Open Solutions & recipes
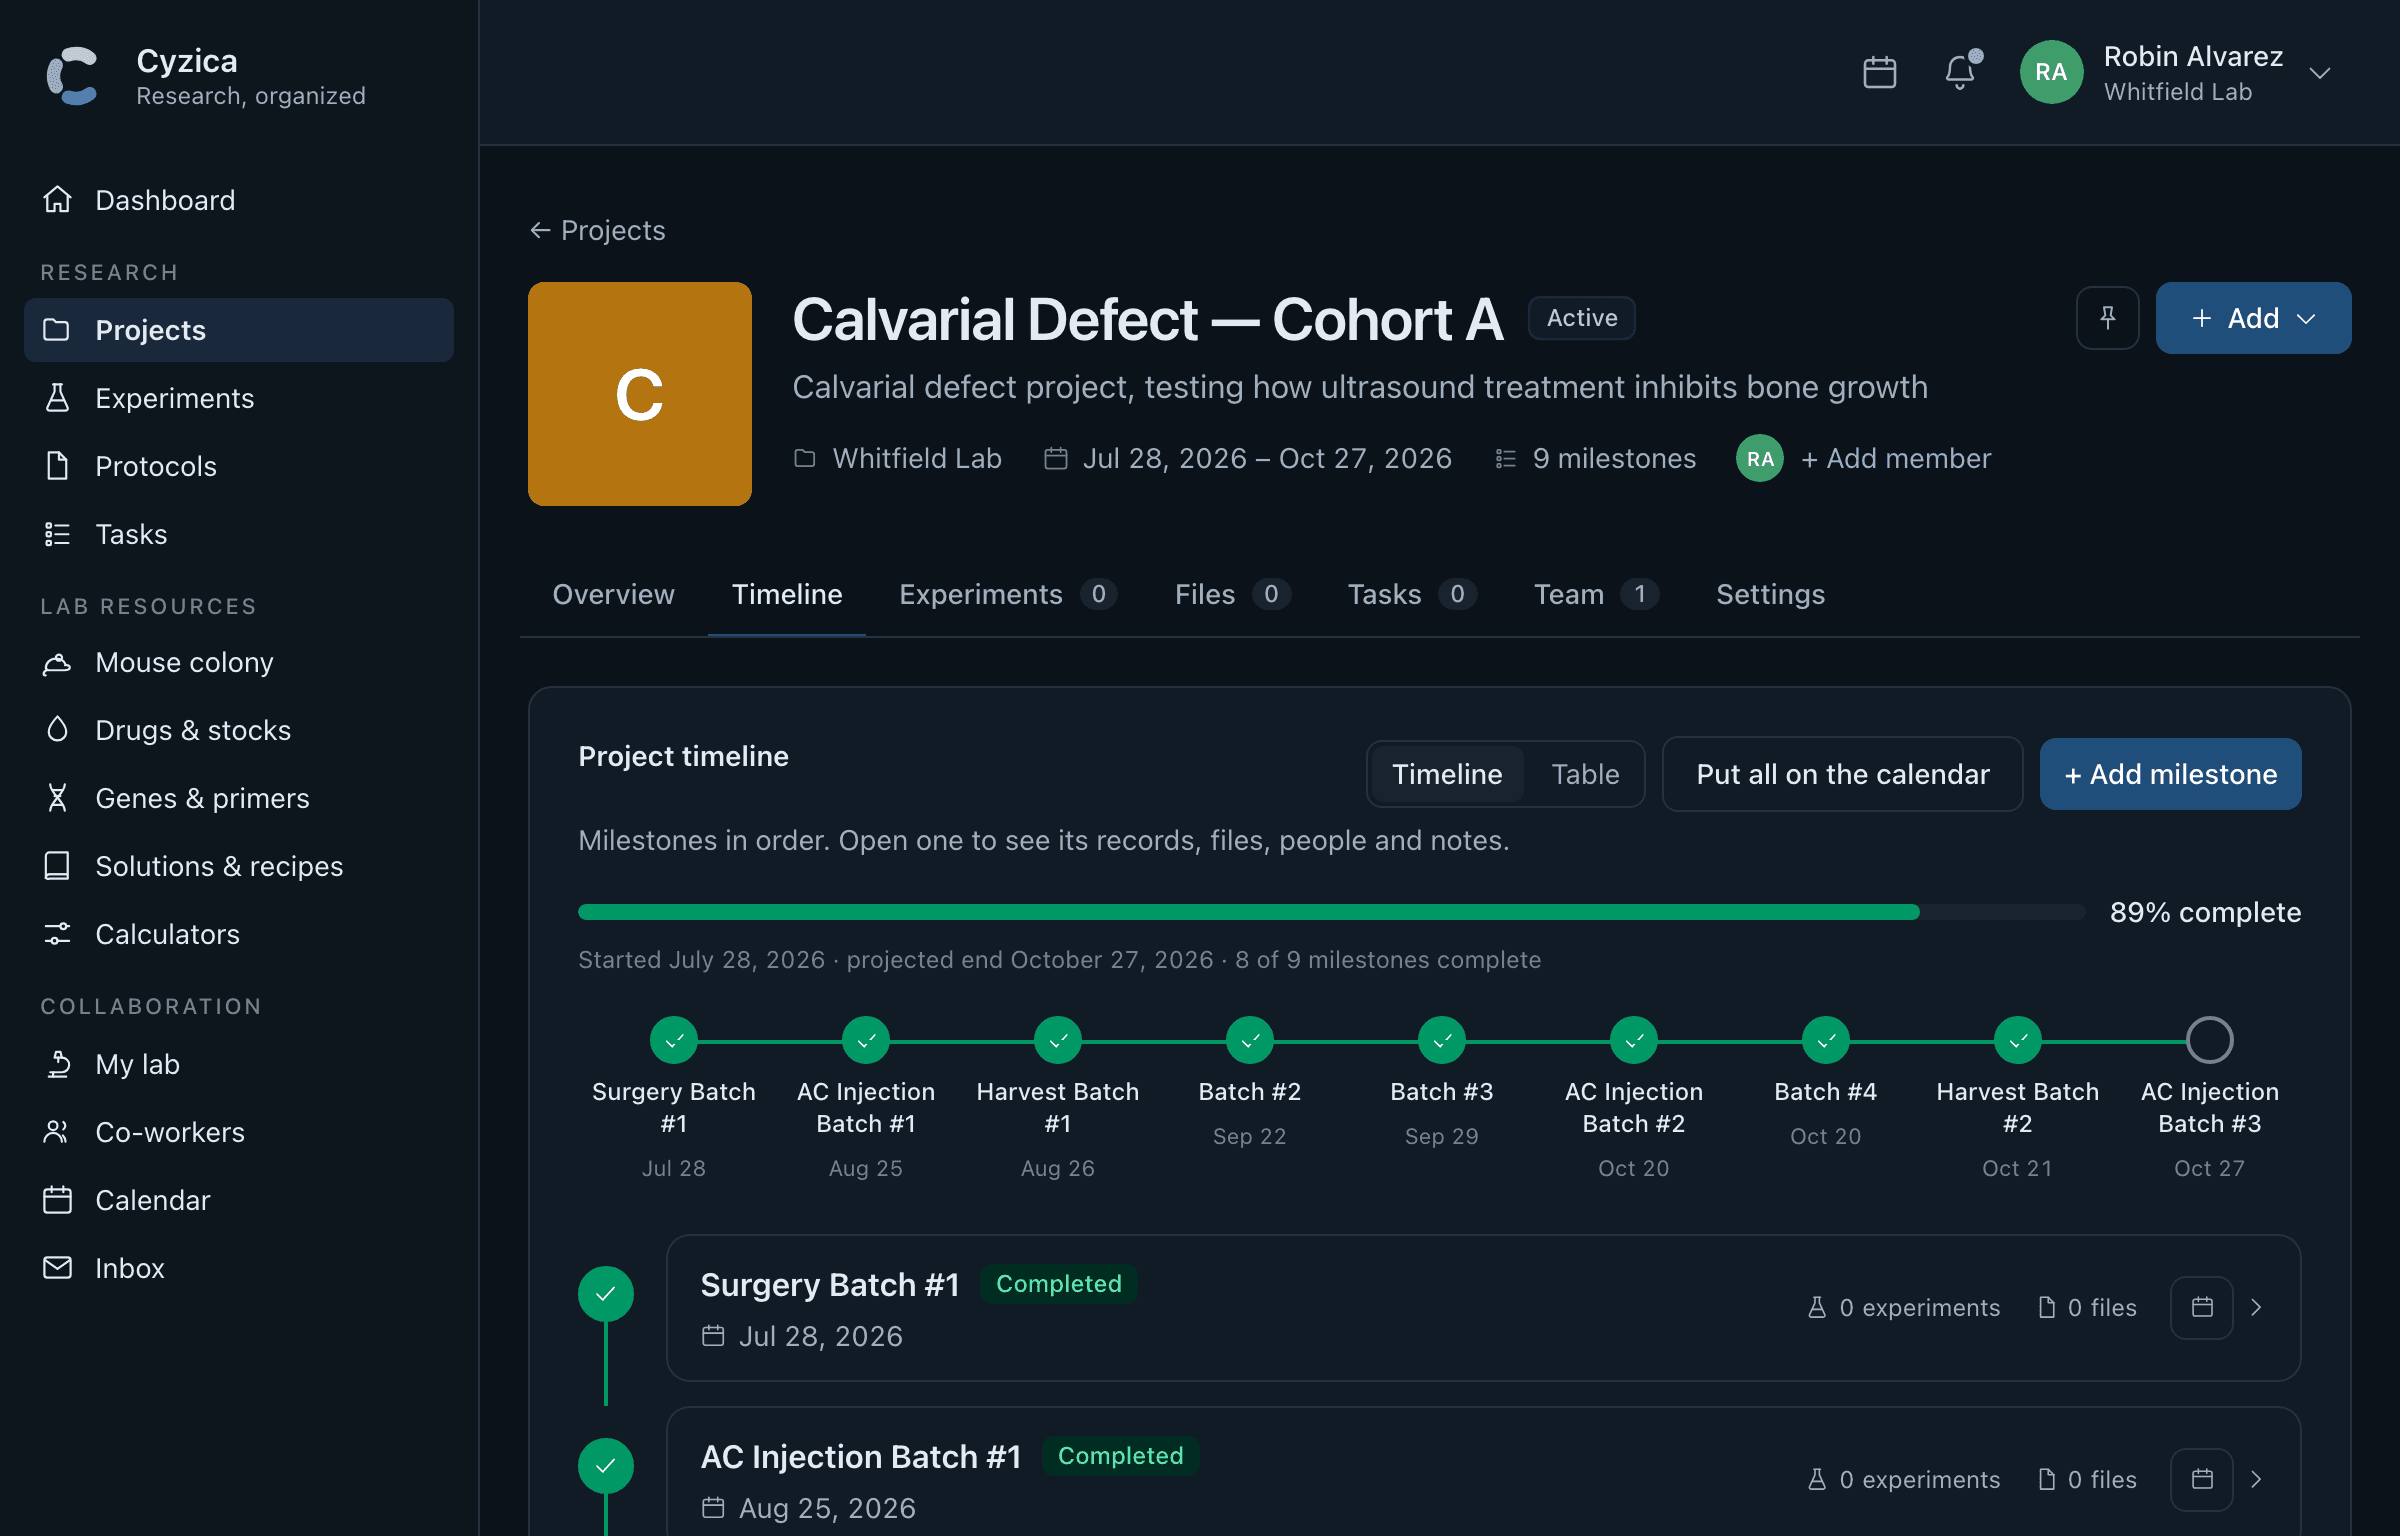 [239, 866]
